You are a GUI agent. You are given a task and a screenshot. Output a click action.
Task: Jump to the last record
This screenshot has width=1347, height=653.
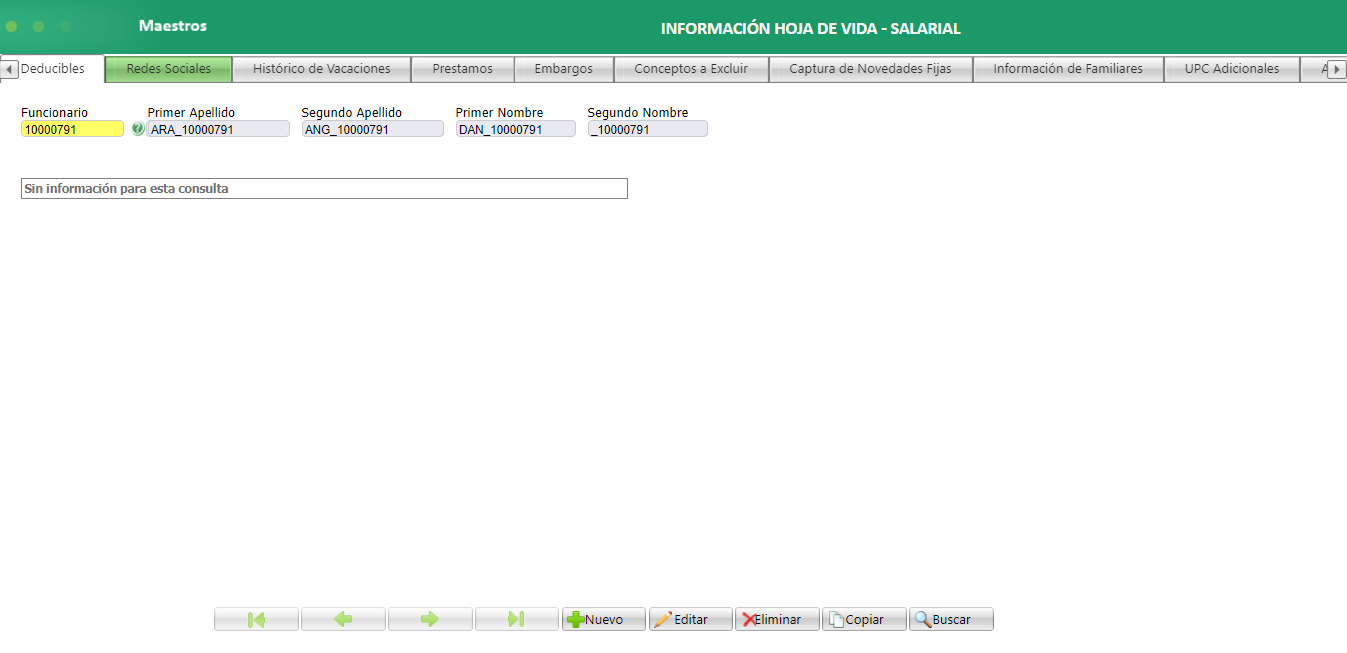516,618
